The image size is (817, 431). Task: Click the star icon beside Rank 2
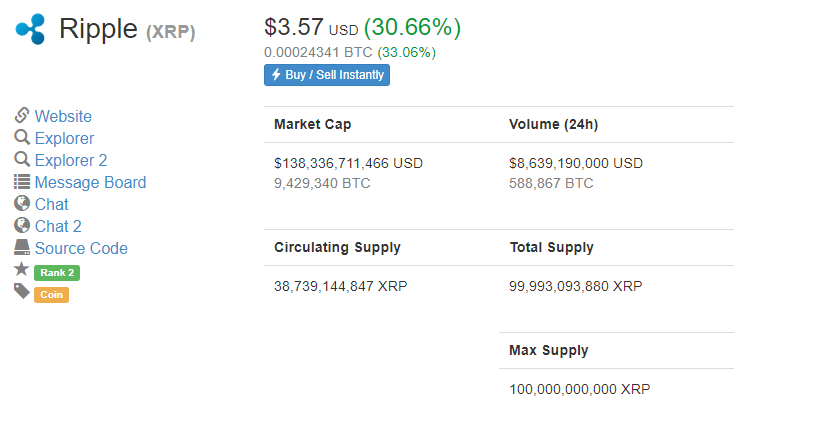pyautogui.click(x=21, y=269)
